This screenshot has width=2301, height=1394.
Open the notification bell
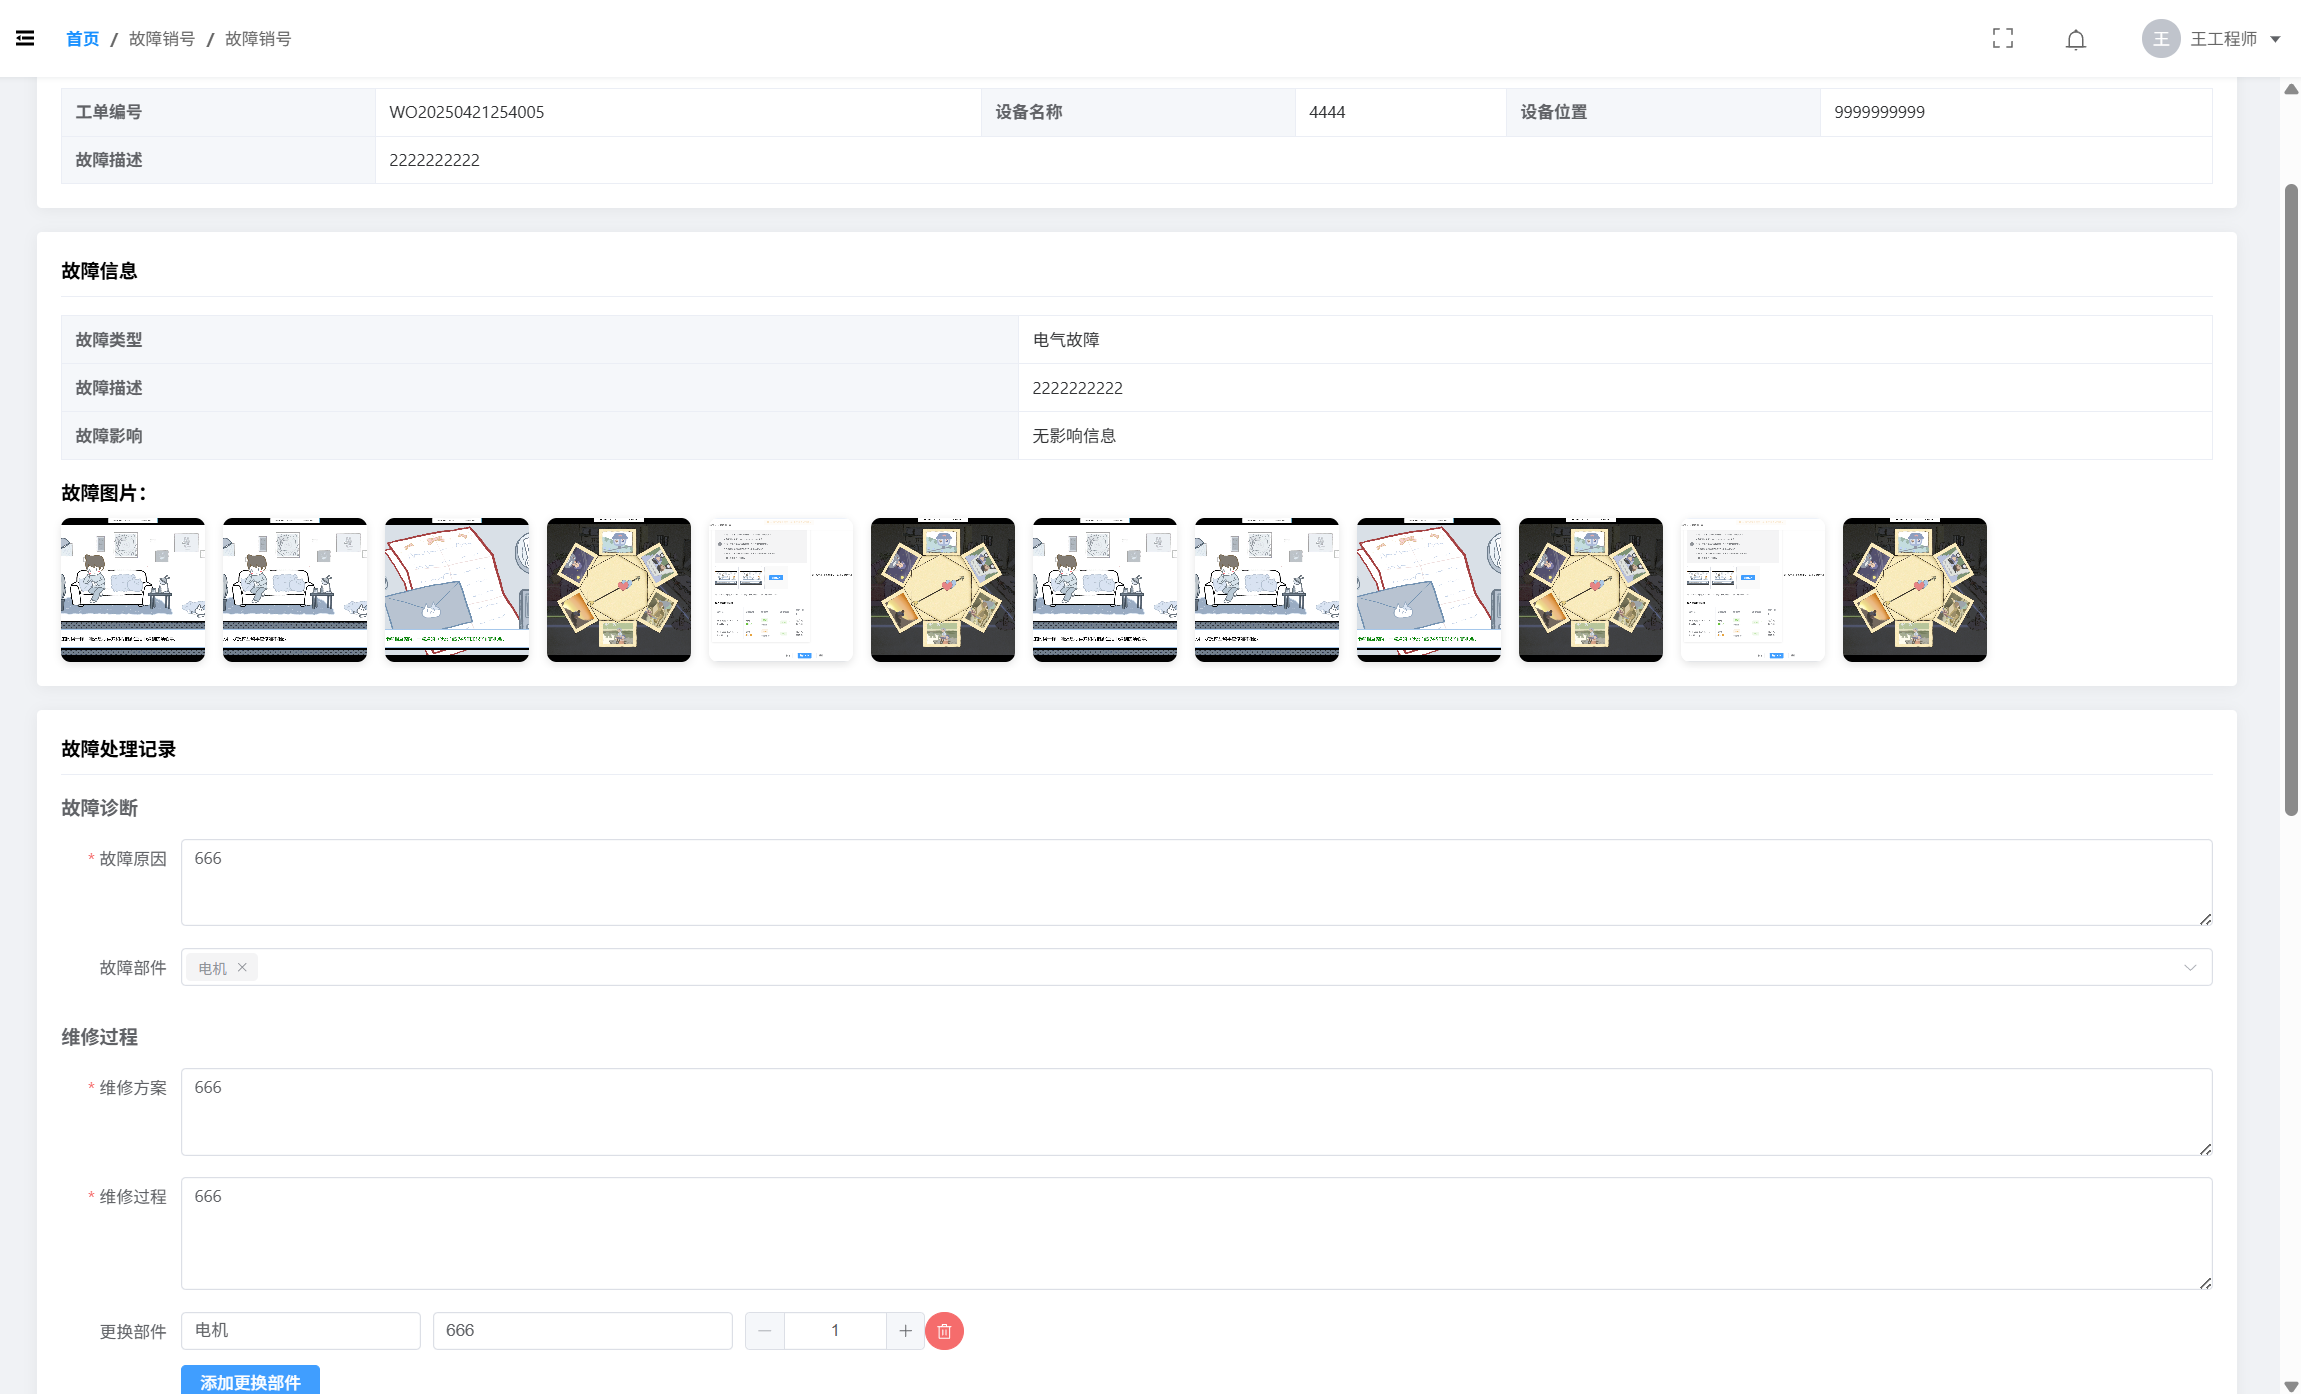coord(2075,39)
